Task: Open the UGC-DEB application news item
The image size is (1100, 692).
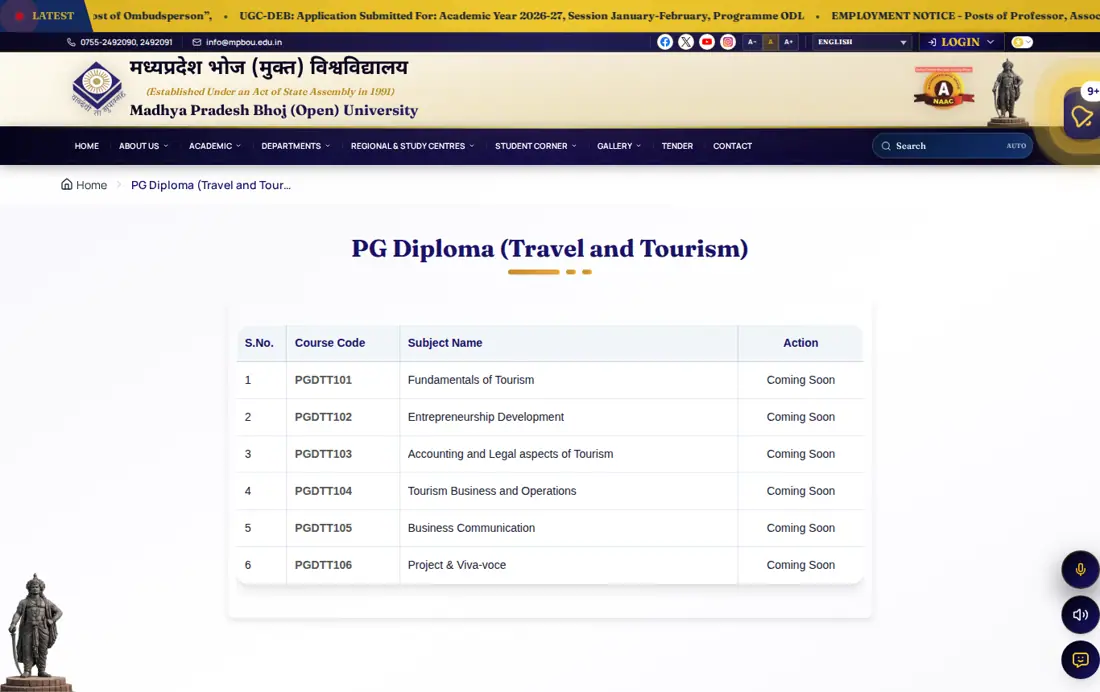Action: tap(521, 15)
